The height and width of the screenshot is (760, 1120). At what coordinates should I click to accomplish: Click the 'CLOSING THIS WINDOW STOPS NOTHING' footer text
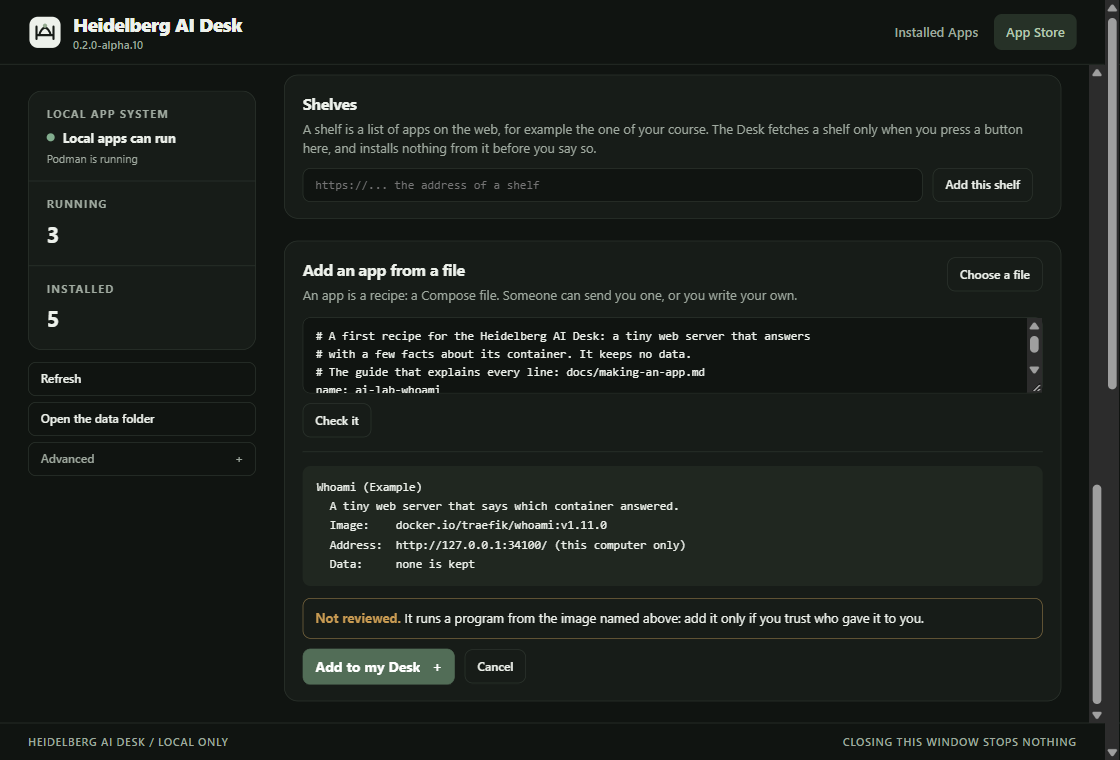959,742
